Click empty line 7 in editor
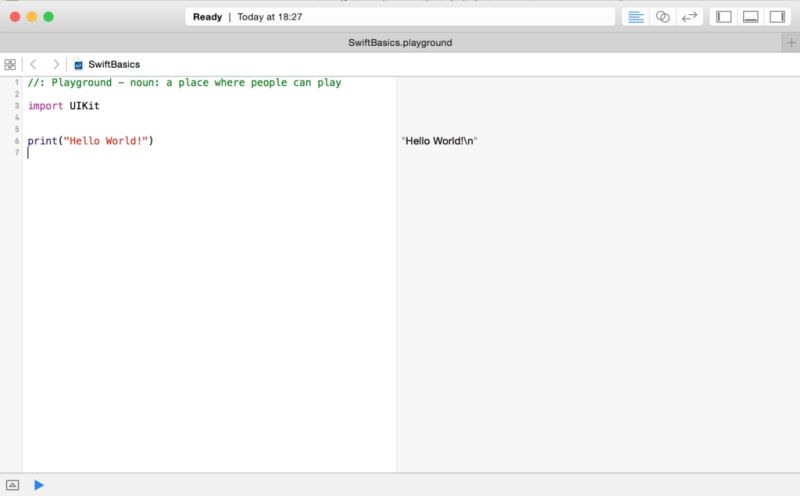This screenshot has height=496, width=800. [209, 153]
